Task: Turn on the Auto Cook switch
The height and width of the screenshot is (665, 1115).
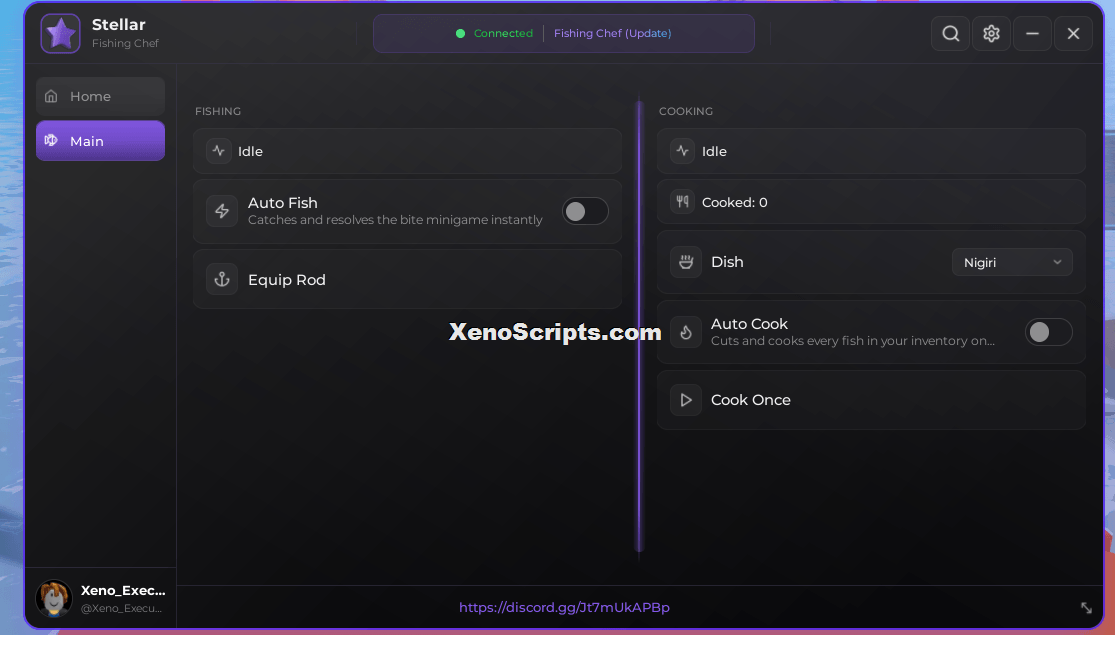Action: pos(1048,332)
